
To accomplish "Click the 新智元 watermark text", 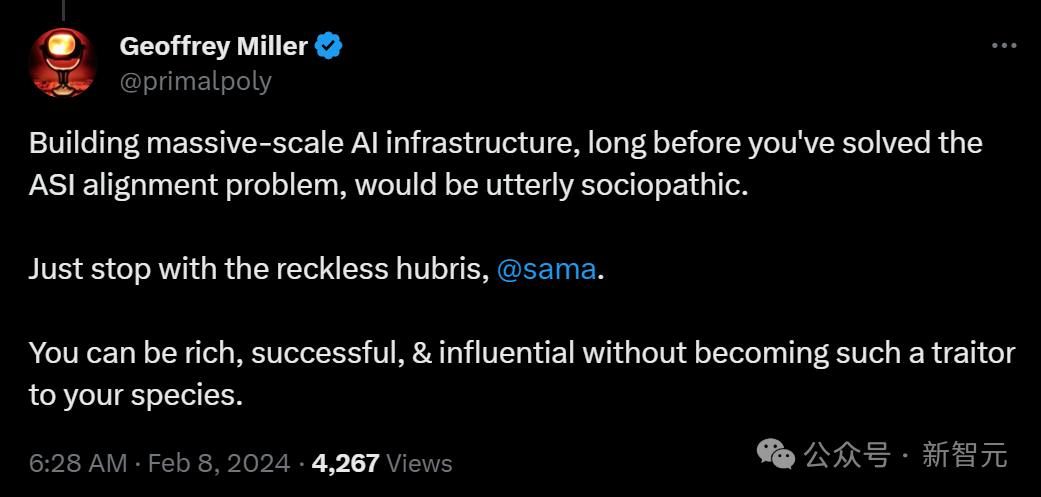I will (964, 456).
